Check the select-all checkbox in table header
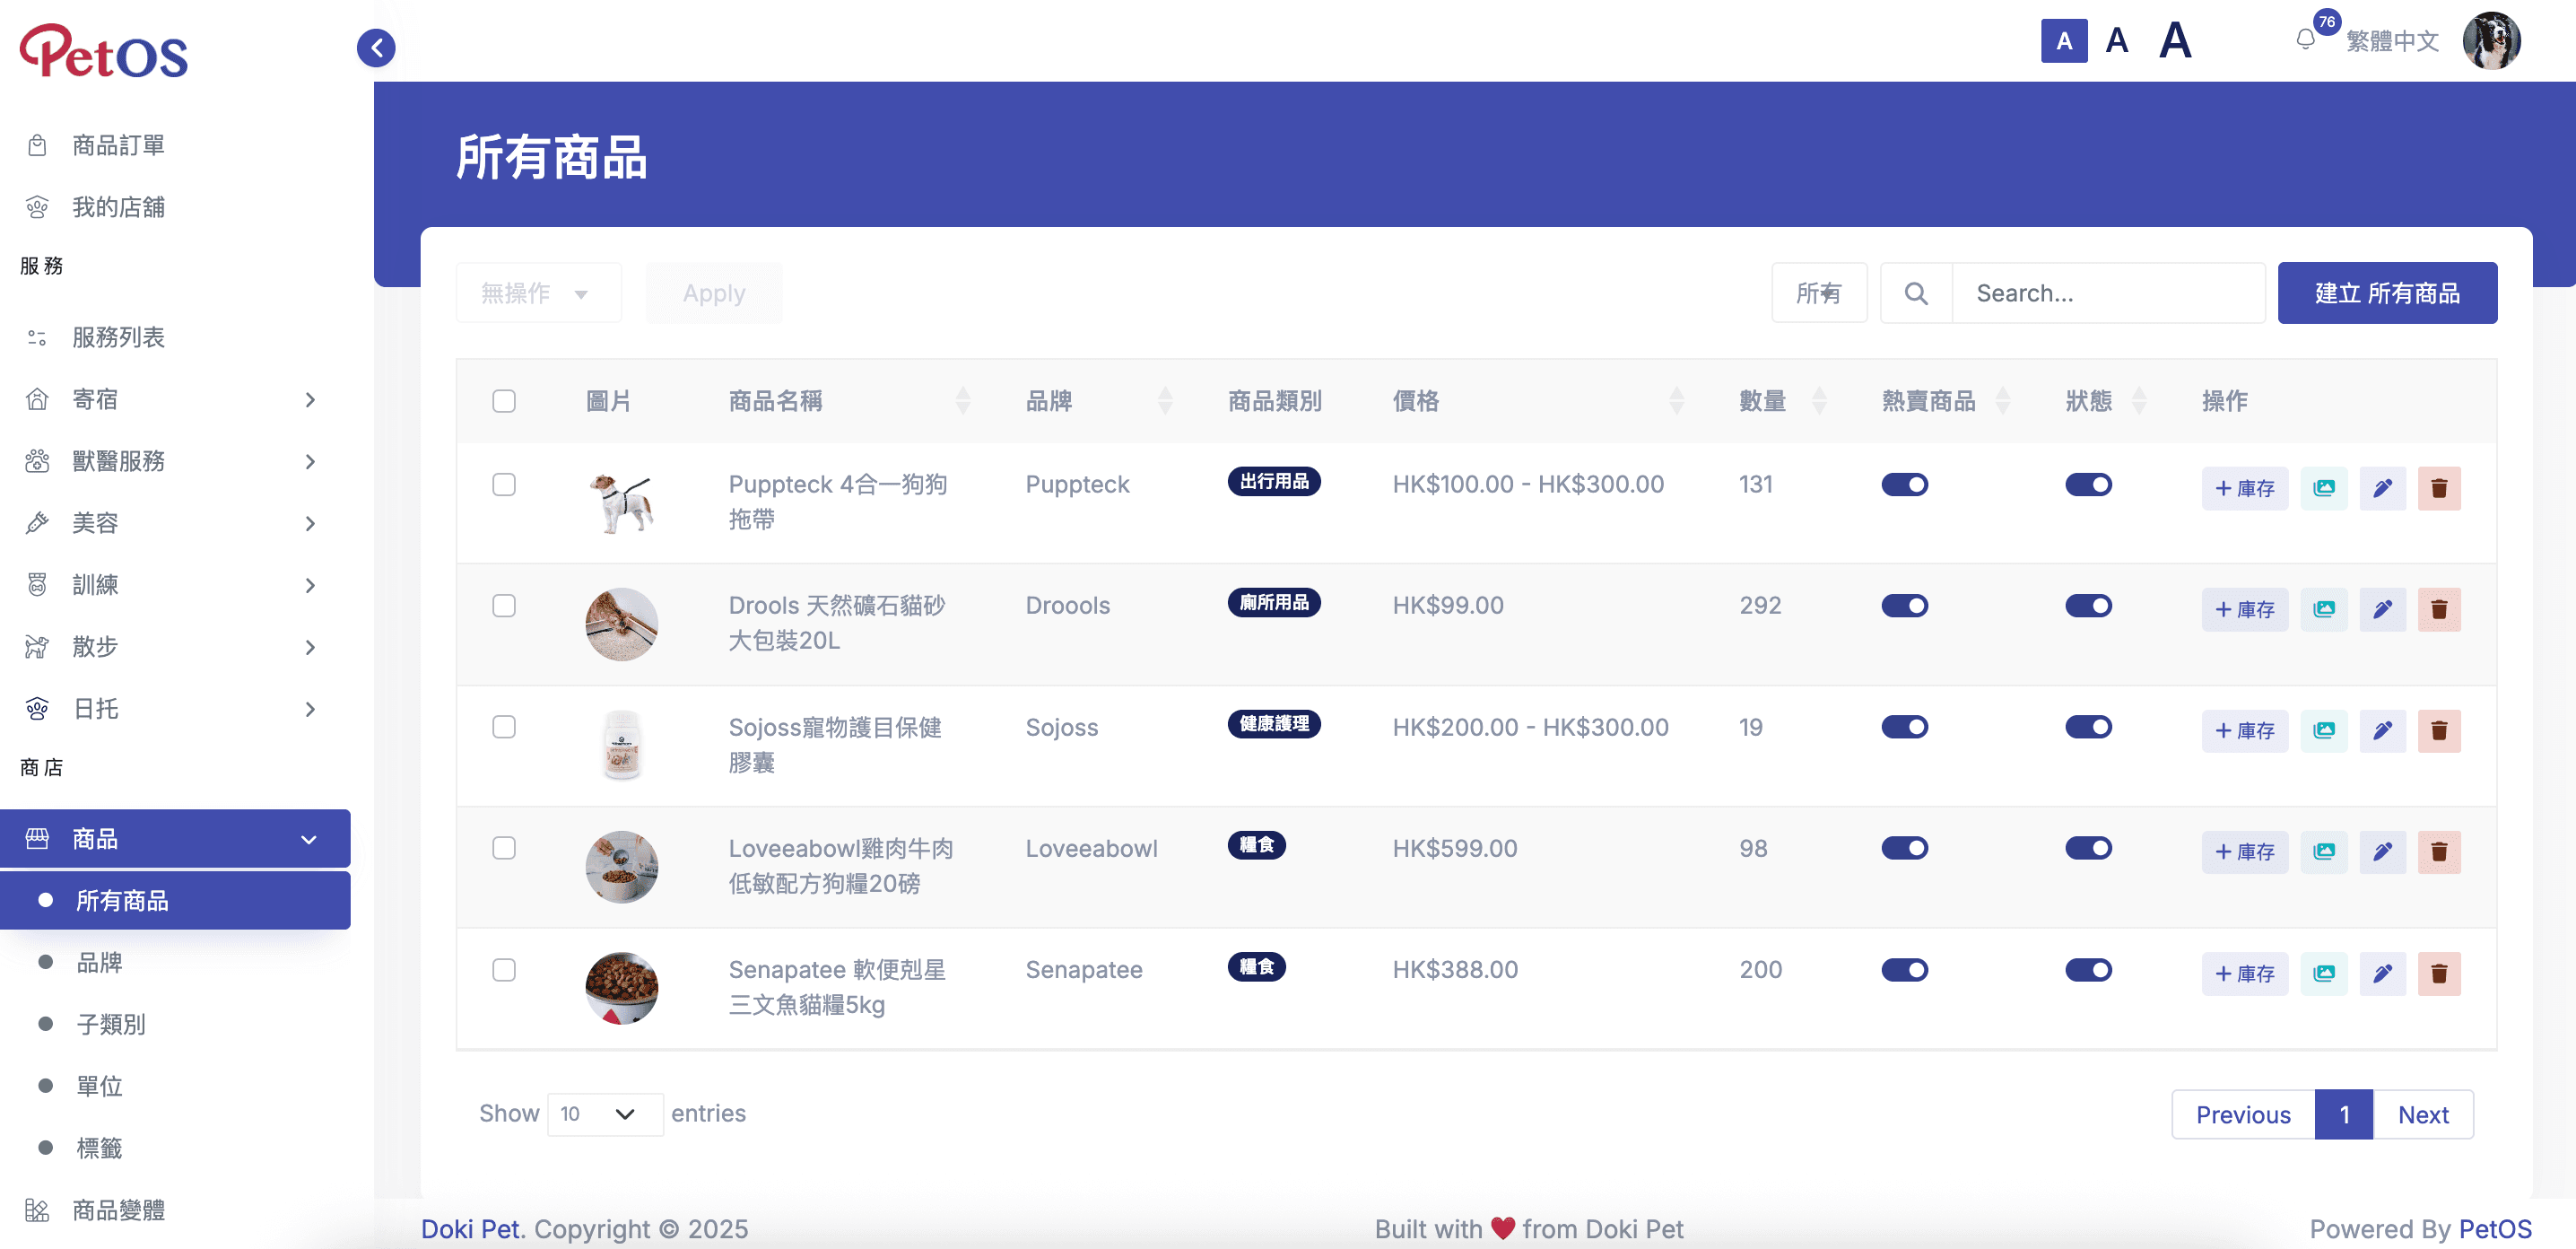2576x1249 pixels. (x=504, y=400)
